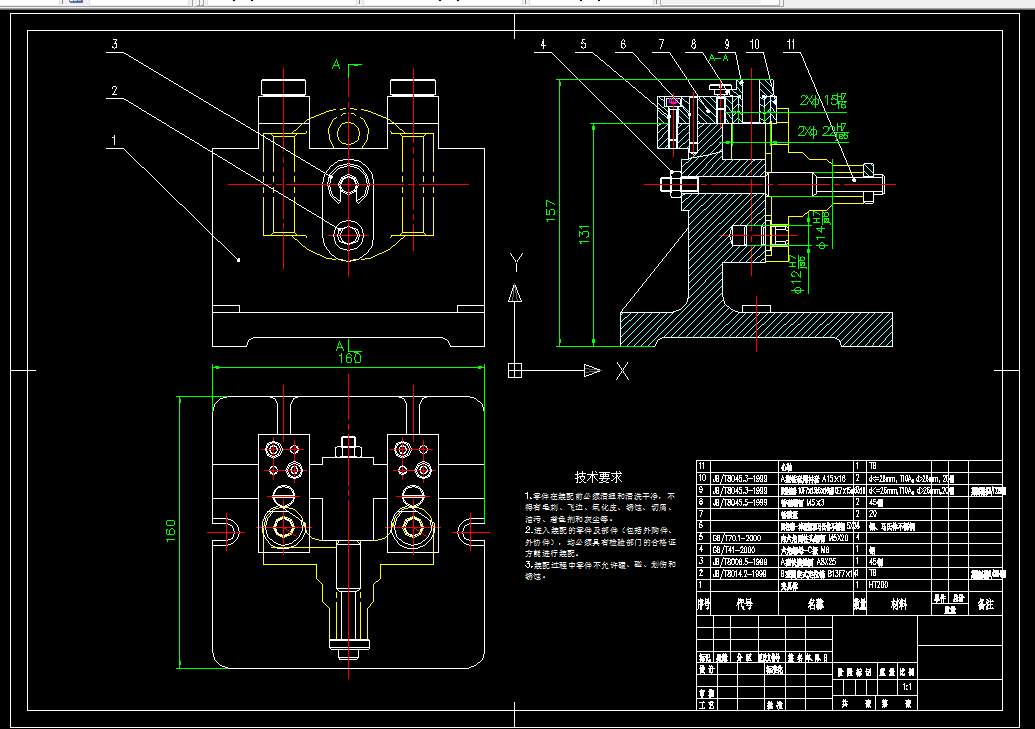Click balloon number 1 label
Viewport: 1035px width, 729px height.
click(114, 140)
